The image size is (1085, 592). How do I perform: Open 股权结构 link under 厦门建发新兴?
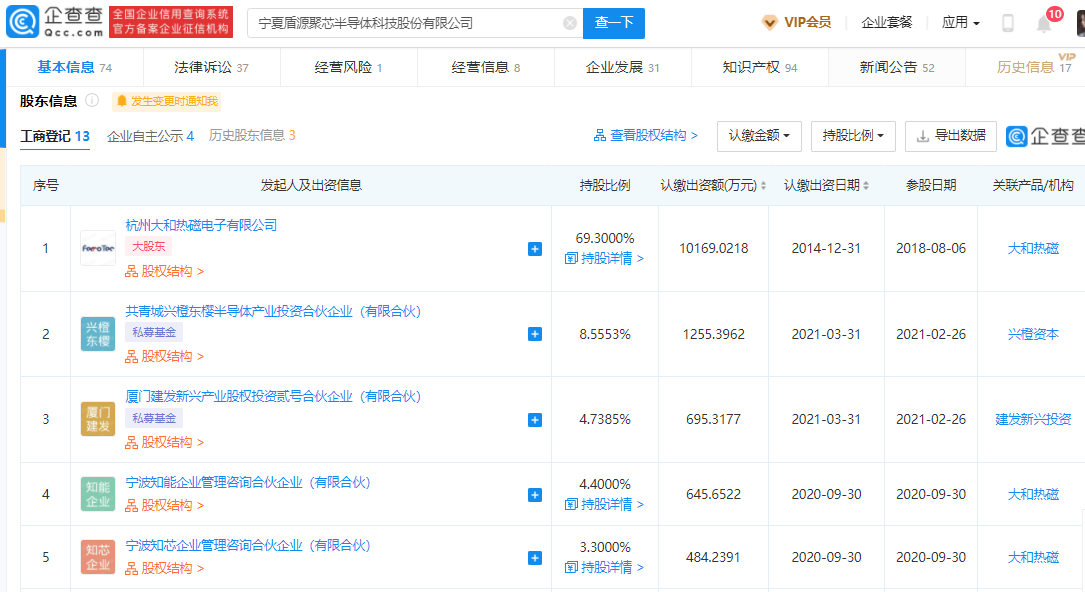pos(165,442)
